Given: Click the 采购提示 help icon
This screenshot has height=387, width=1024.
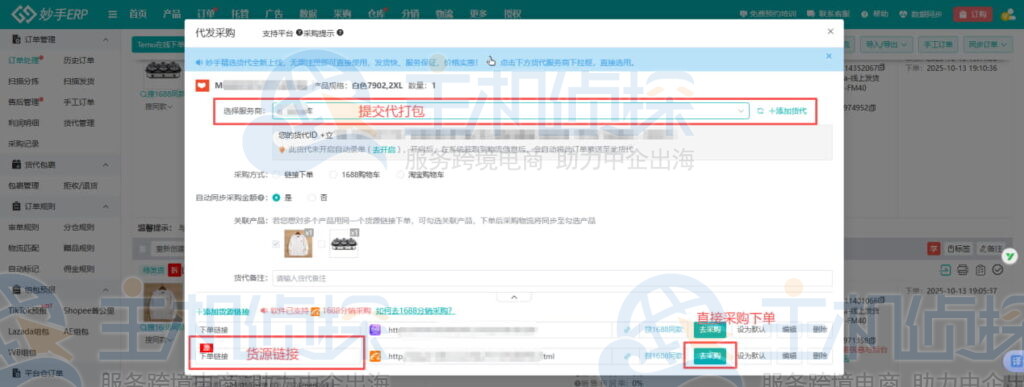Looking at the screenshot, I should [340, 32].
